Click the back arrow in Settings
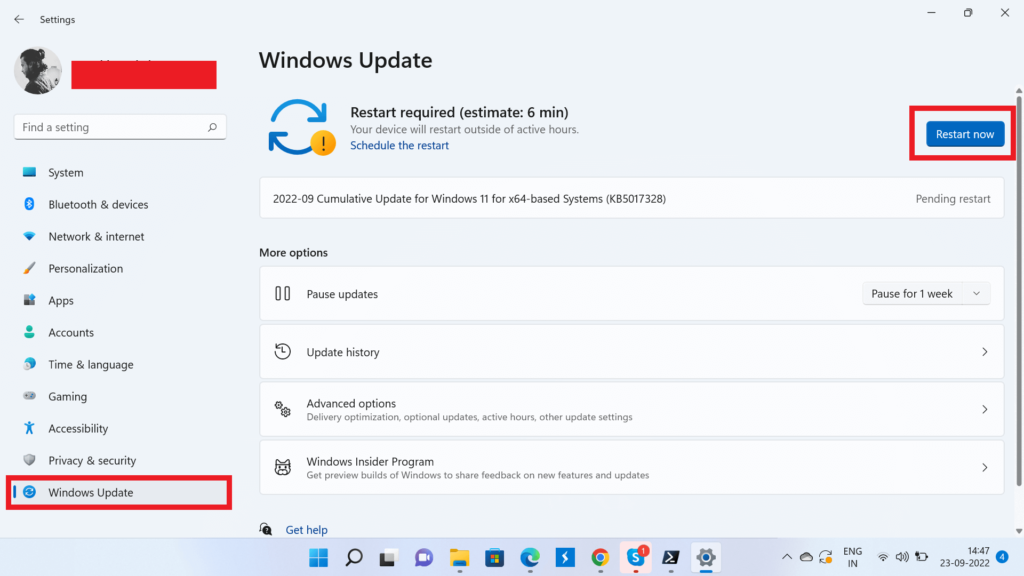1024x576 pixels. [19, 20]
